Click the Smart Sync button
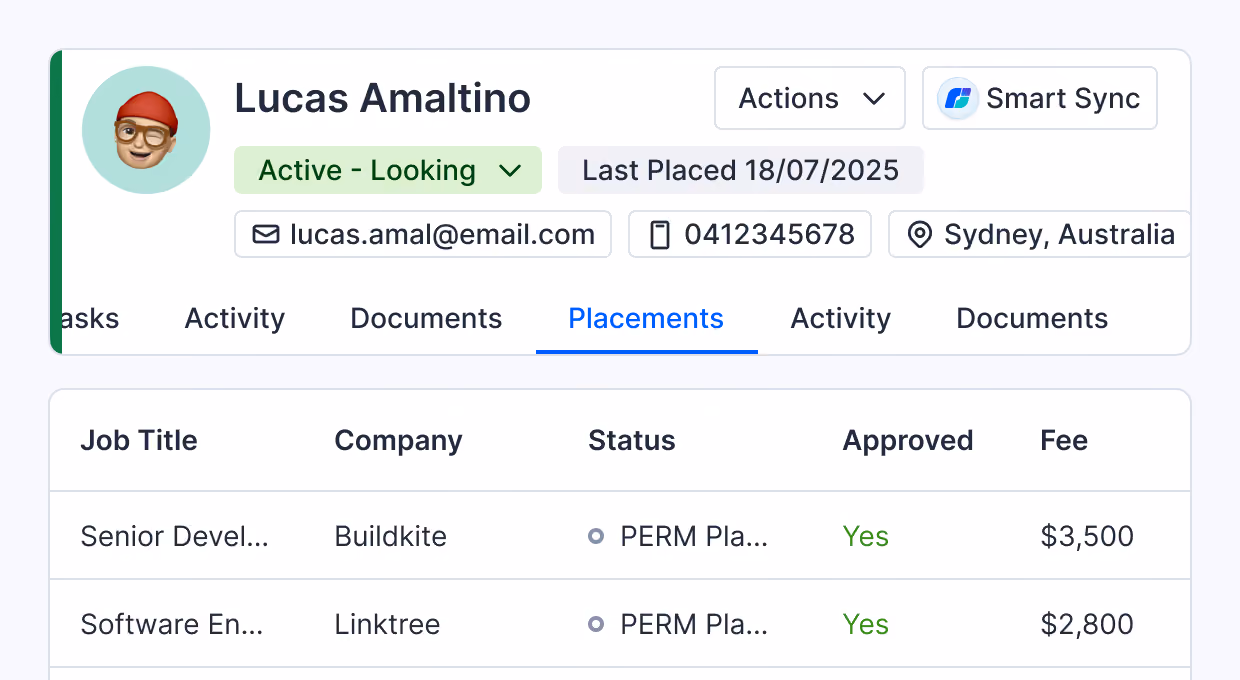This screenshot has width=1240, height=680. click(1040, 98)
